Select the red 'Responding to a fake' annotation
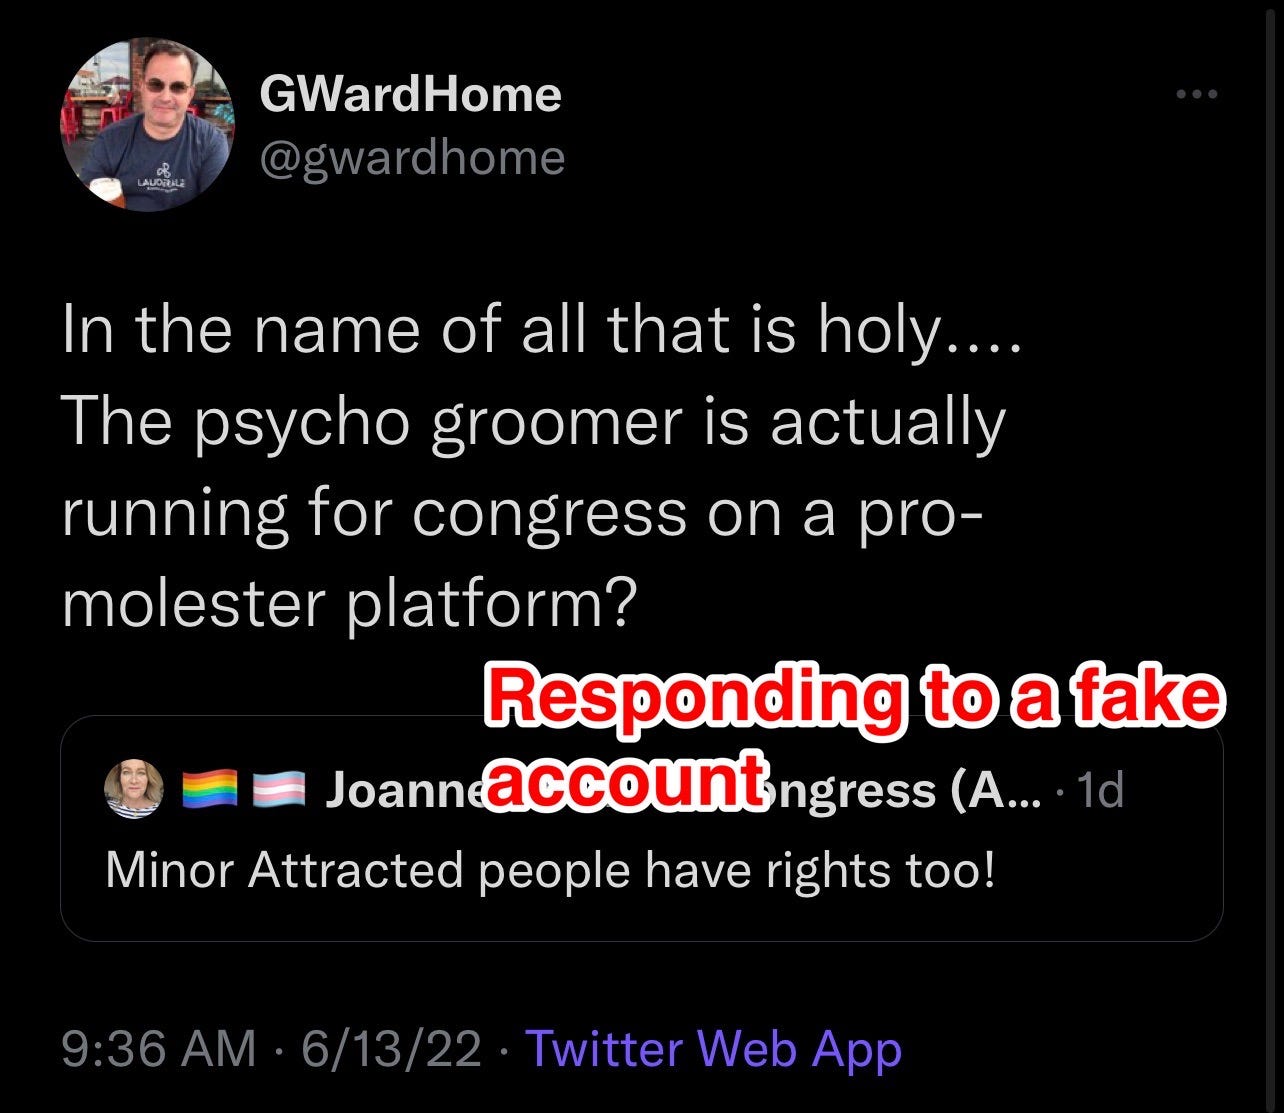Viewport: 1284px width, 1113px height. pos(853,696)
